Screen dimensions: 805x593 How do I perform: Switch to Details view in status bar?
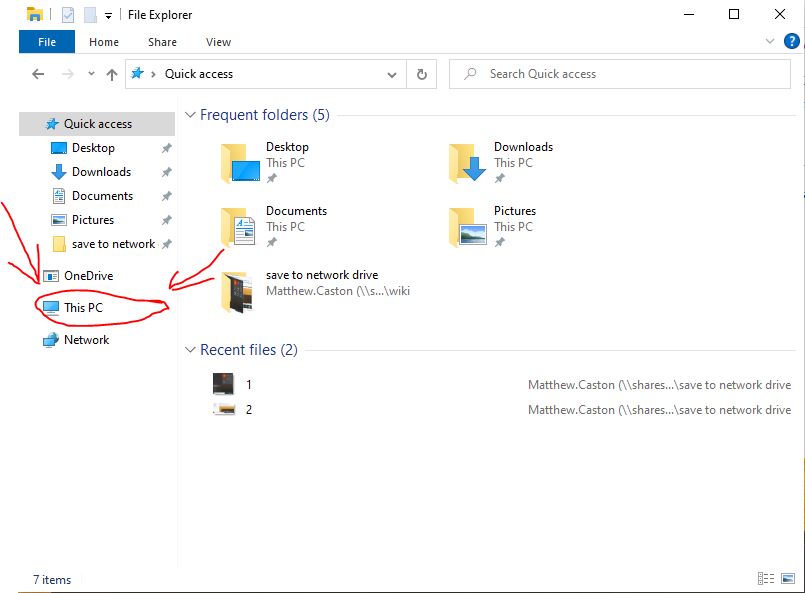[x=765, y=579]
